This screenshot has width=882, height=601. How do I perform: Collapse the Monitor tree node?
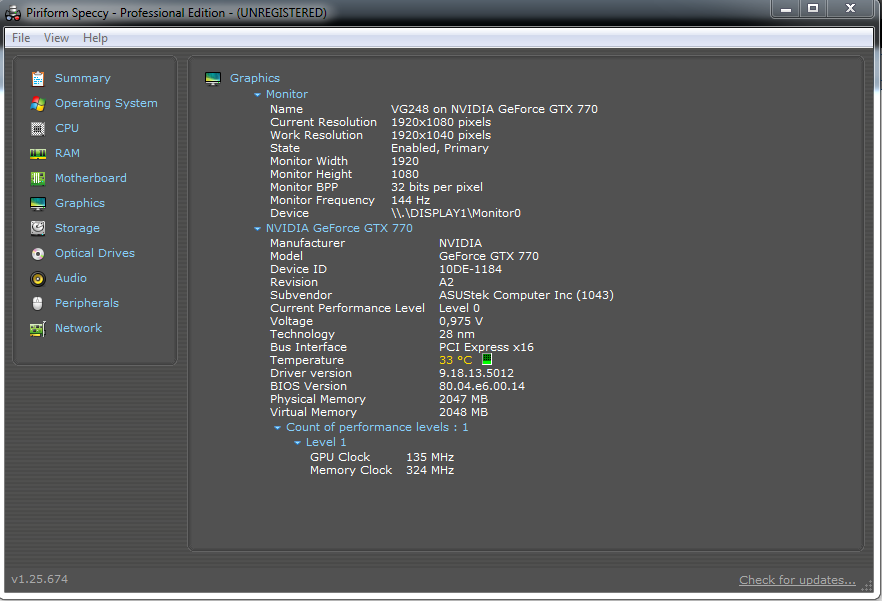point(257,95)
